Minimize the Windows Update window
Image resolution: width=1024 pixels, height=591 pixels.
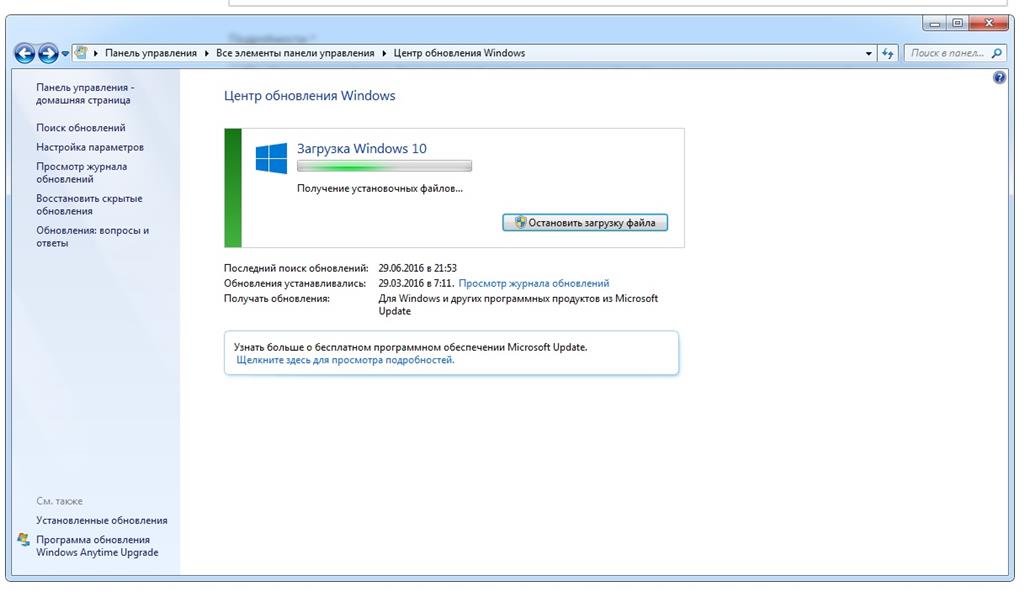point(935,24)
